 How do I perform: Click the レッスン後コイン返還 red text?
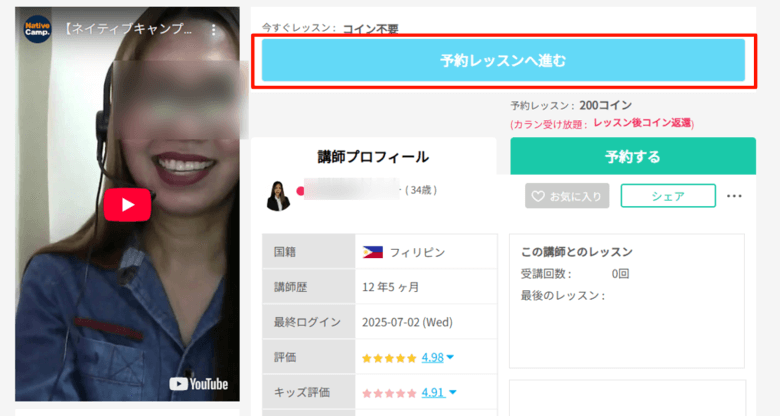click(x=644, y=122)
